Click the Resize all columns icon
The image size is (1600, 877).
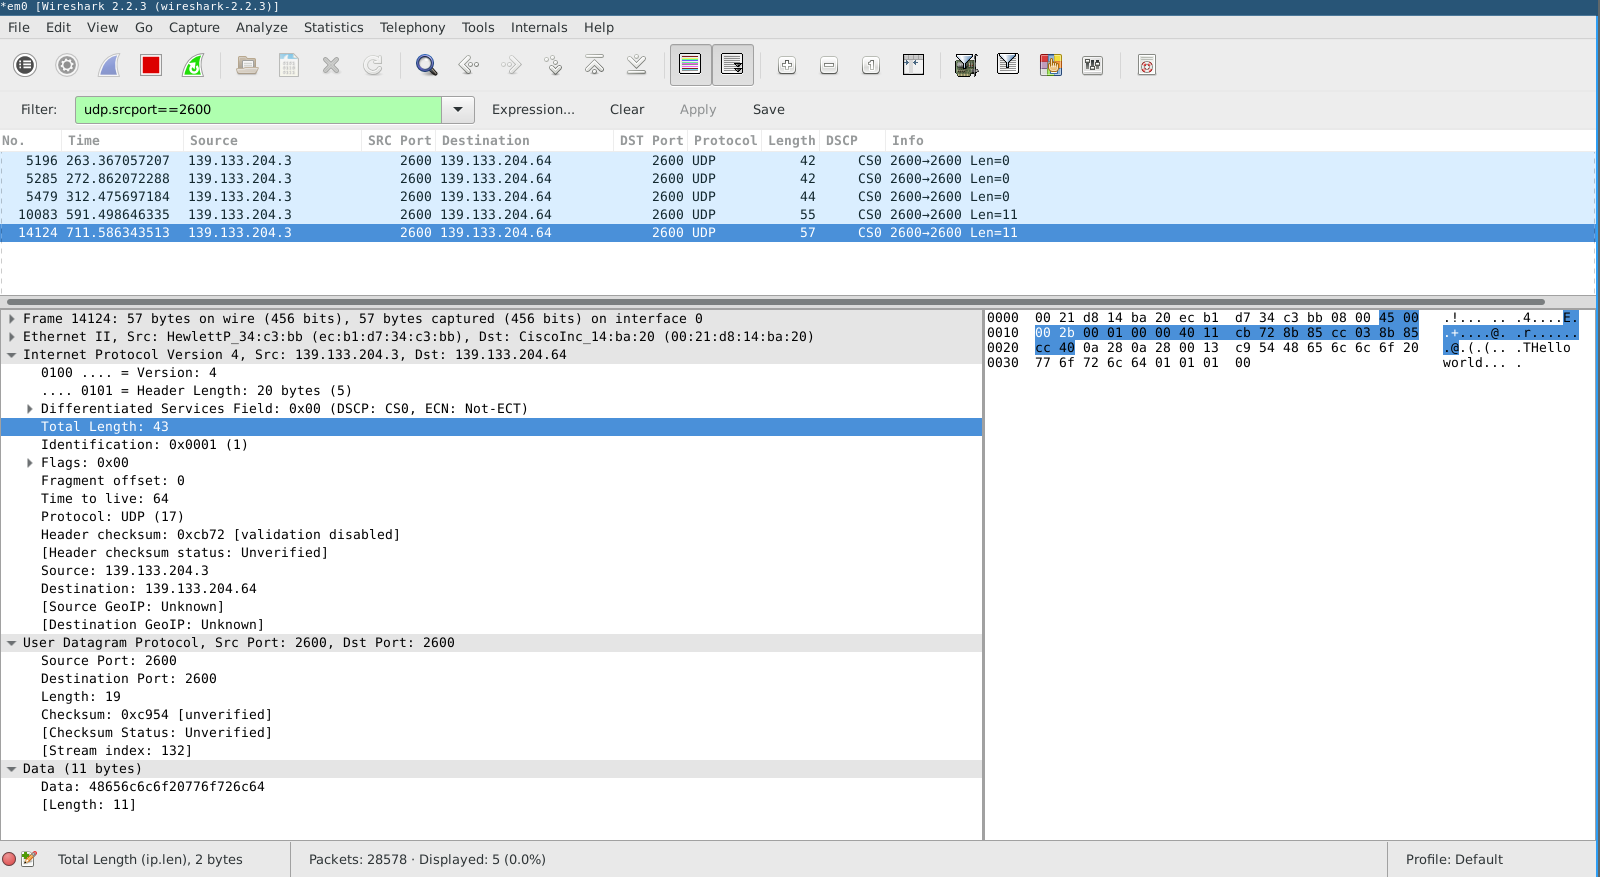coord(913,66)
